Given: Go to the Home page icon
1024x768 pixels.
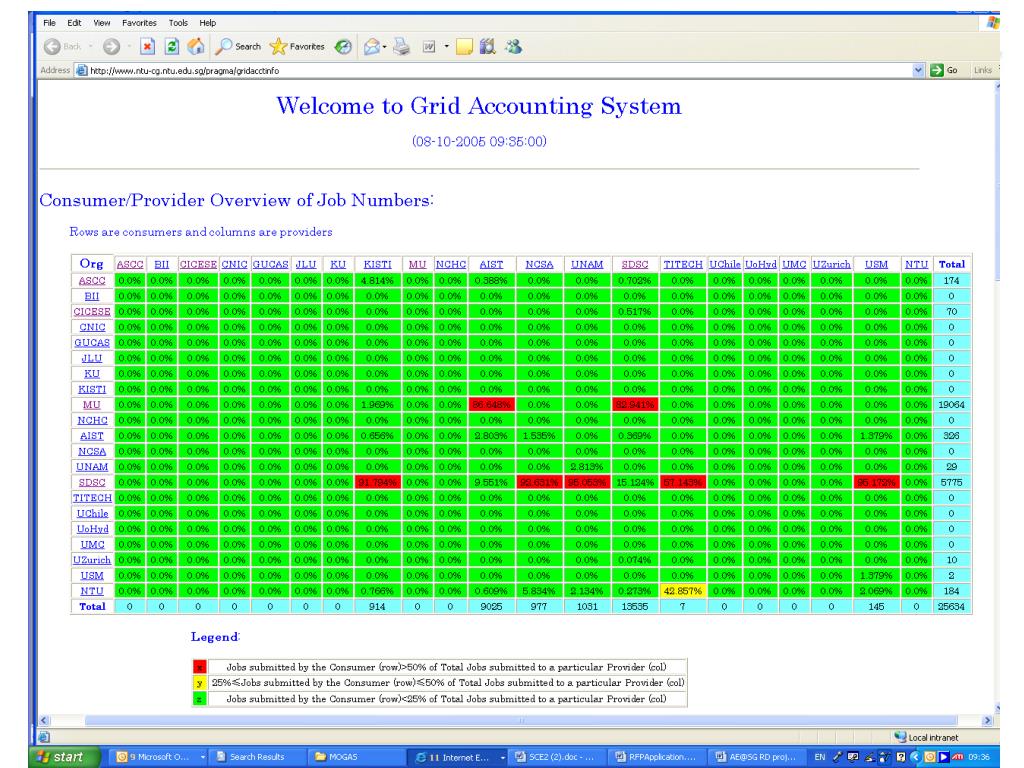Looking at the screenshot, I should 195,46.
